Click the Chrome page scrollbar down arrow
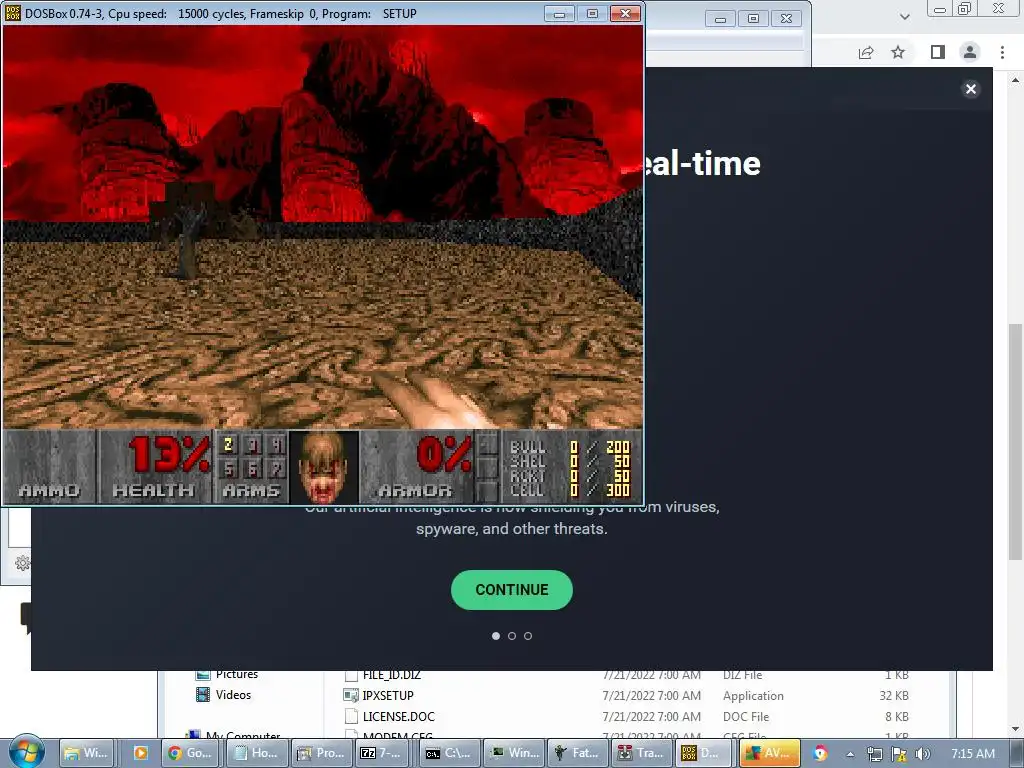The height and width of the screenshot is (768, 1024). 1016,729
